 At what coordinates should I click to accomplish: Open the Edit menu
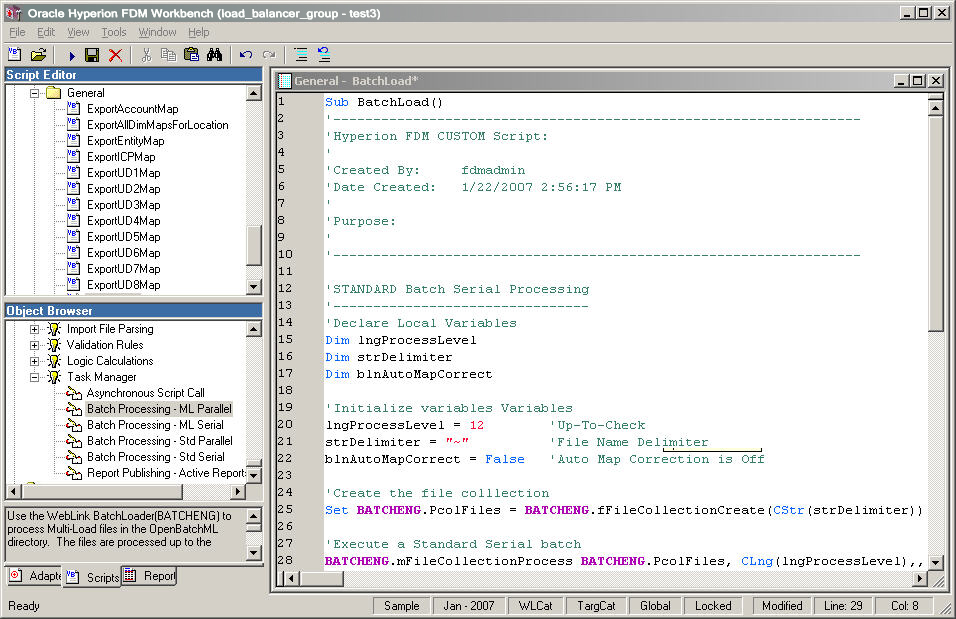[x=46, y=32]
